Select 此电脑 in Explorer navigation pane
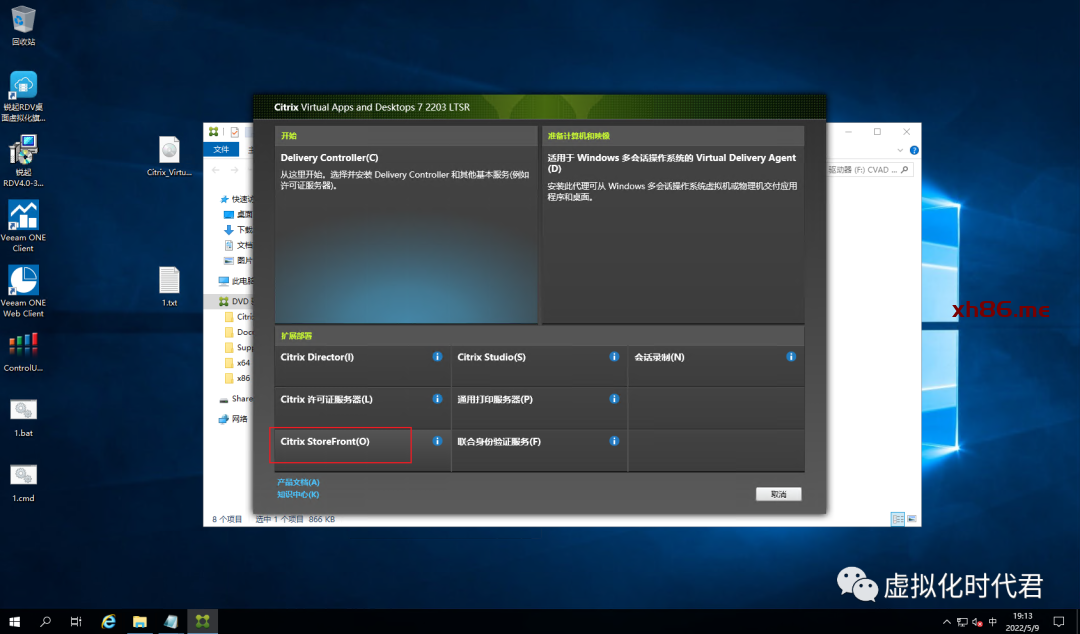Screen dimensions: 1080x634 [x=236, y=281]
